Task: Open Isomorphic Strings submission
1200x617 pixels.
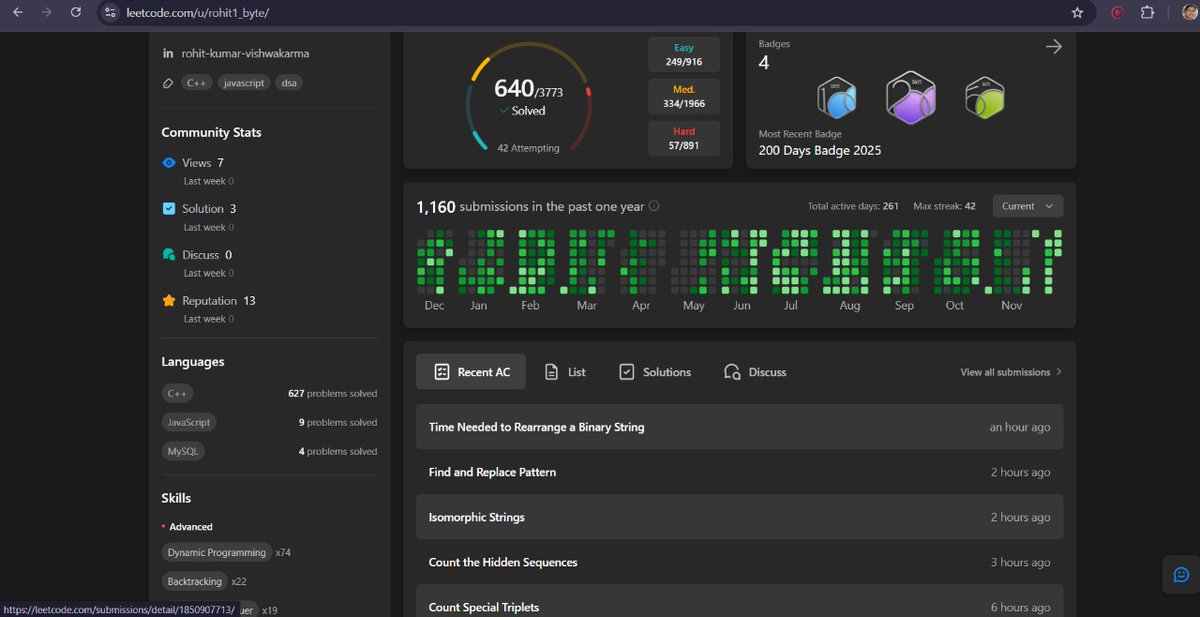Action: [739, 517]
